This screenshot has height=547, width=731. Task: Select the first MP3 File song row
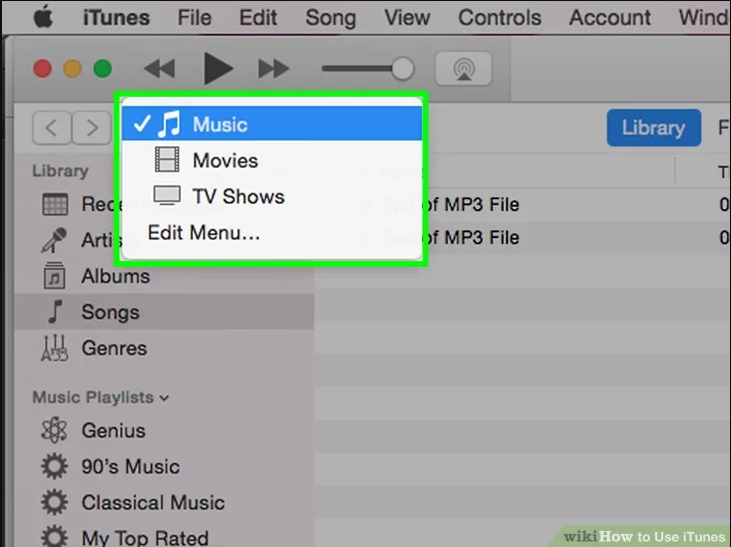coord(523,204)
